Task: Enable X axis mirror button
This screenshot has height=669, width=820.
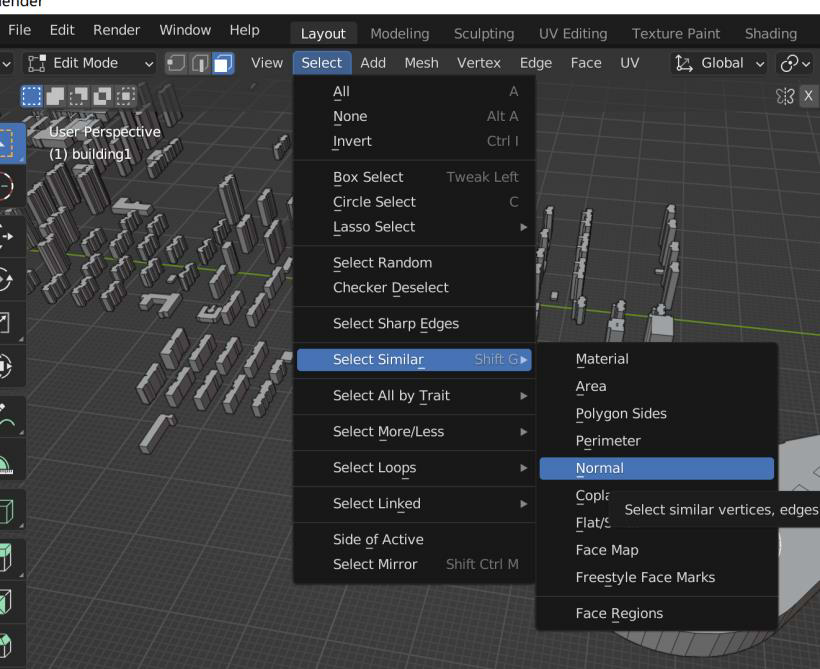Action: click(808, 96)
